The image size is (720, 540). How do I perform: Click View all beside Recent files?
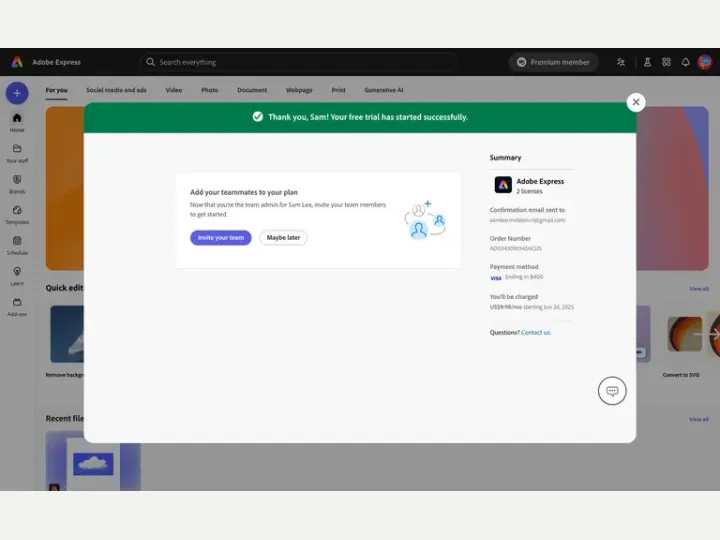[698, 419]
